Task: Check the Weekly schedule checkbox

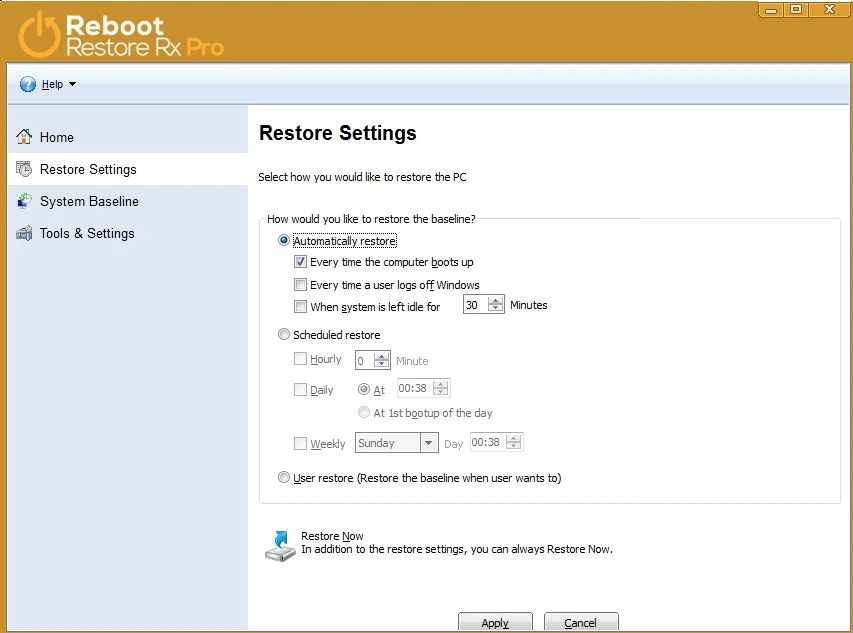Action: (x=300, y=443)
